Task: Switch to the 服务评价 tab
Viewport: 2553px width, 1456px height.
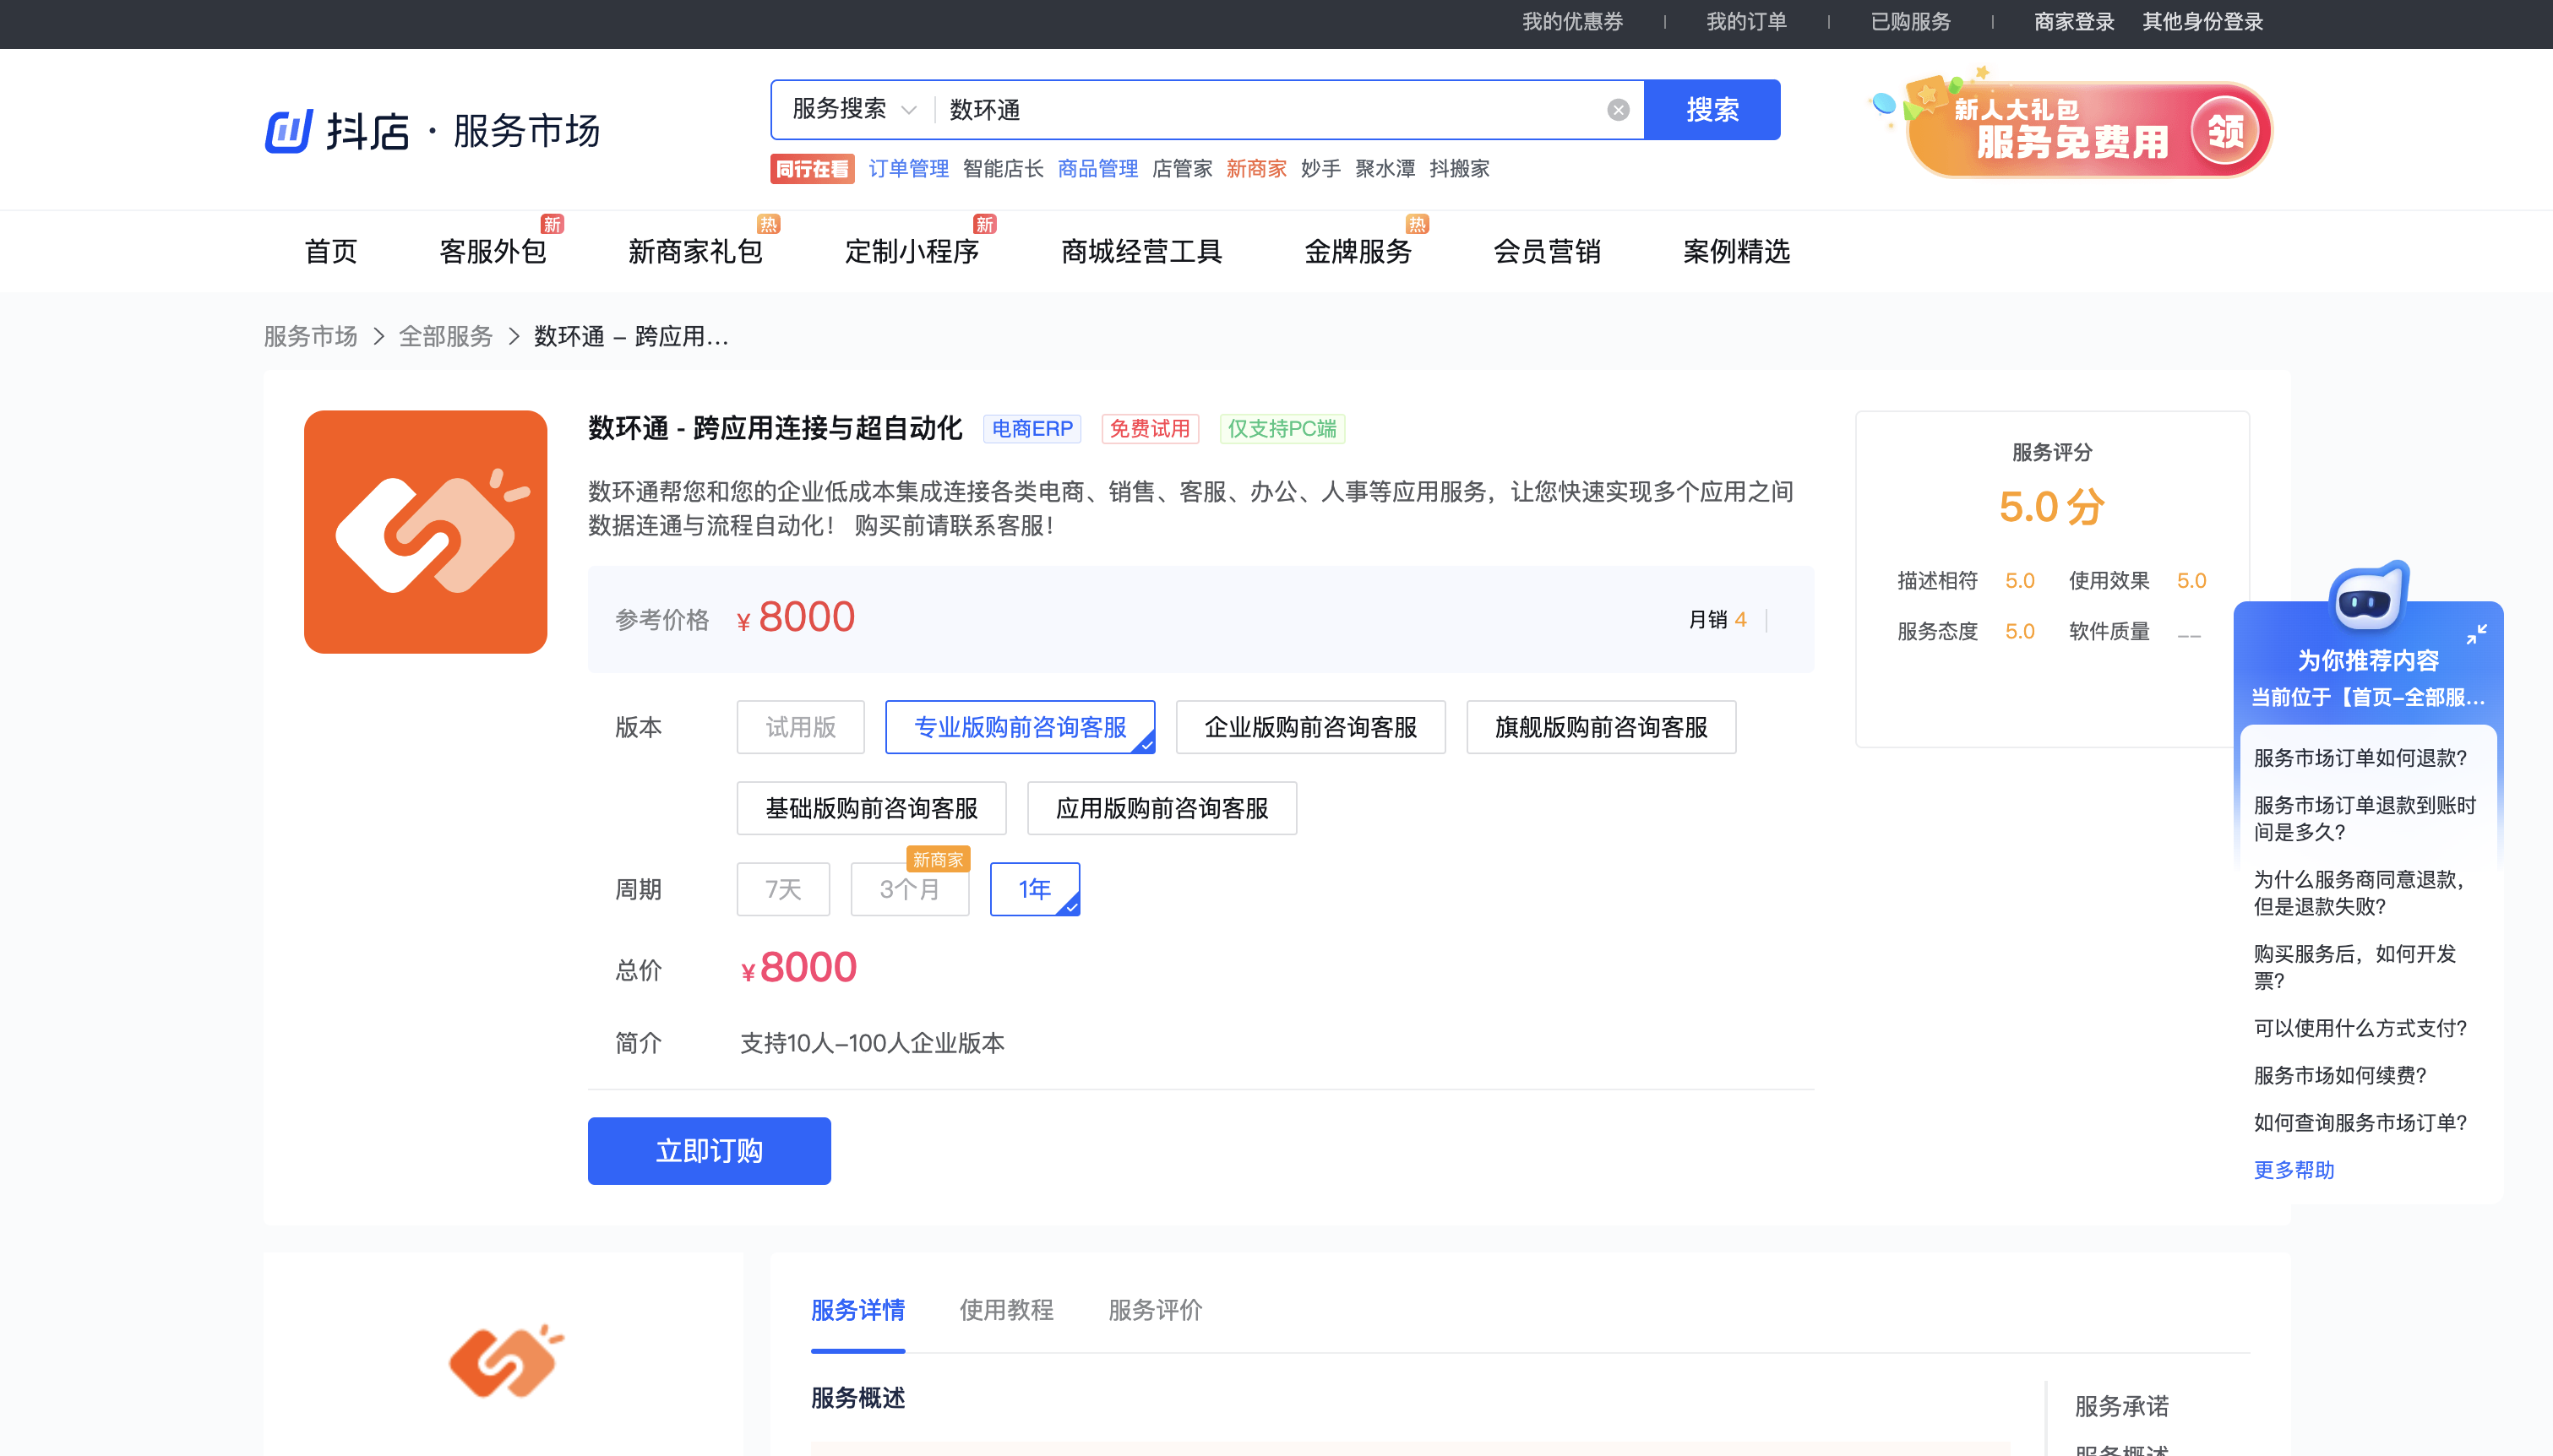Action: pos(1155,1310)
